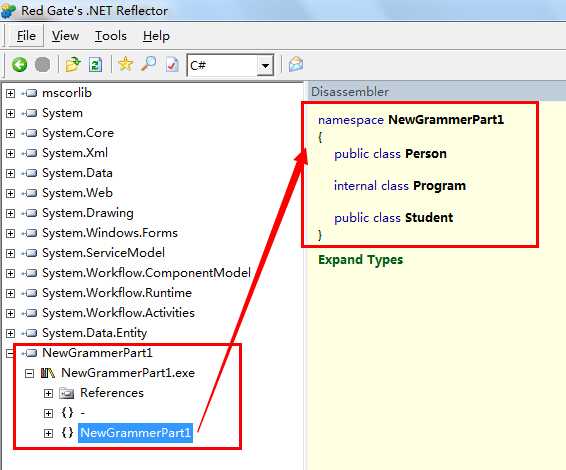Select System.Windows.Forms in the tree
This screenshot has width=566, height=470.
[x=110, y=233]
